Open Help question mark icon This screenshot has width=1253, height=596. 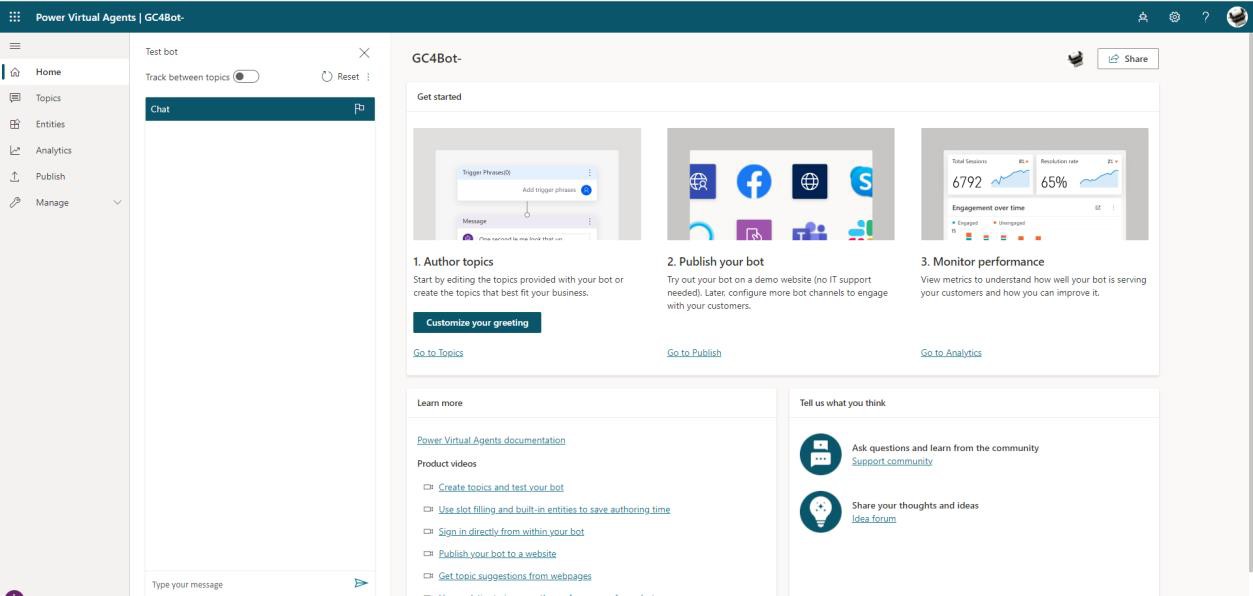coord(1206,16)
